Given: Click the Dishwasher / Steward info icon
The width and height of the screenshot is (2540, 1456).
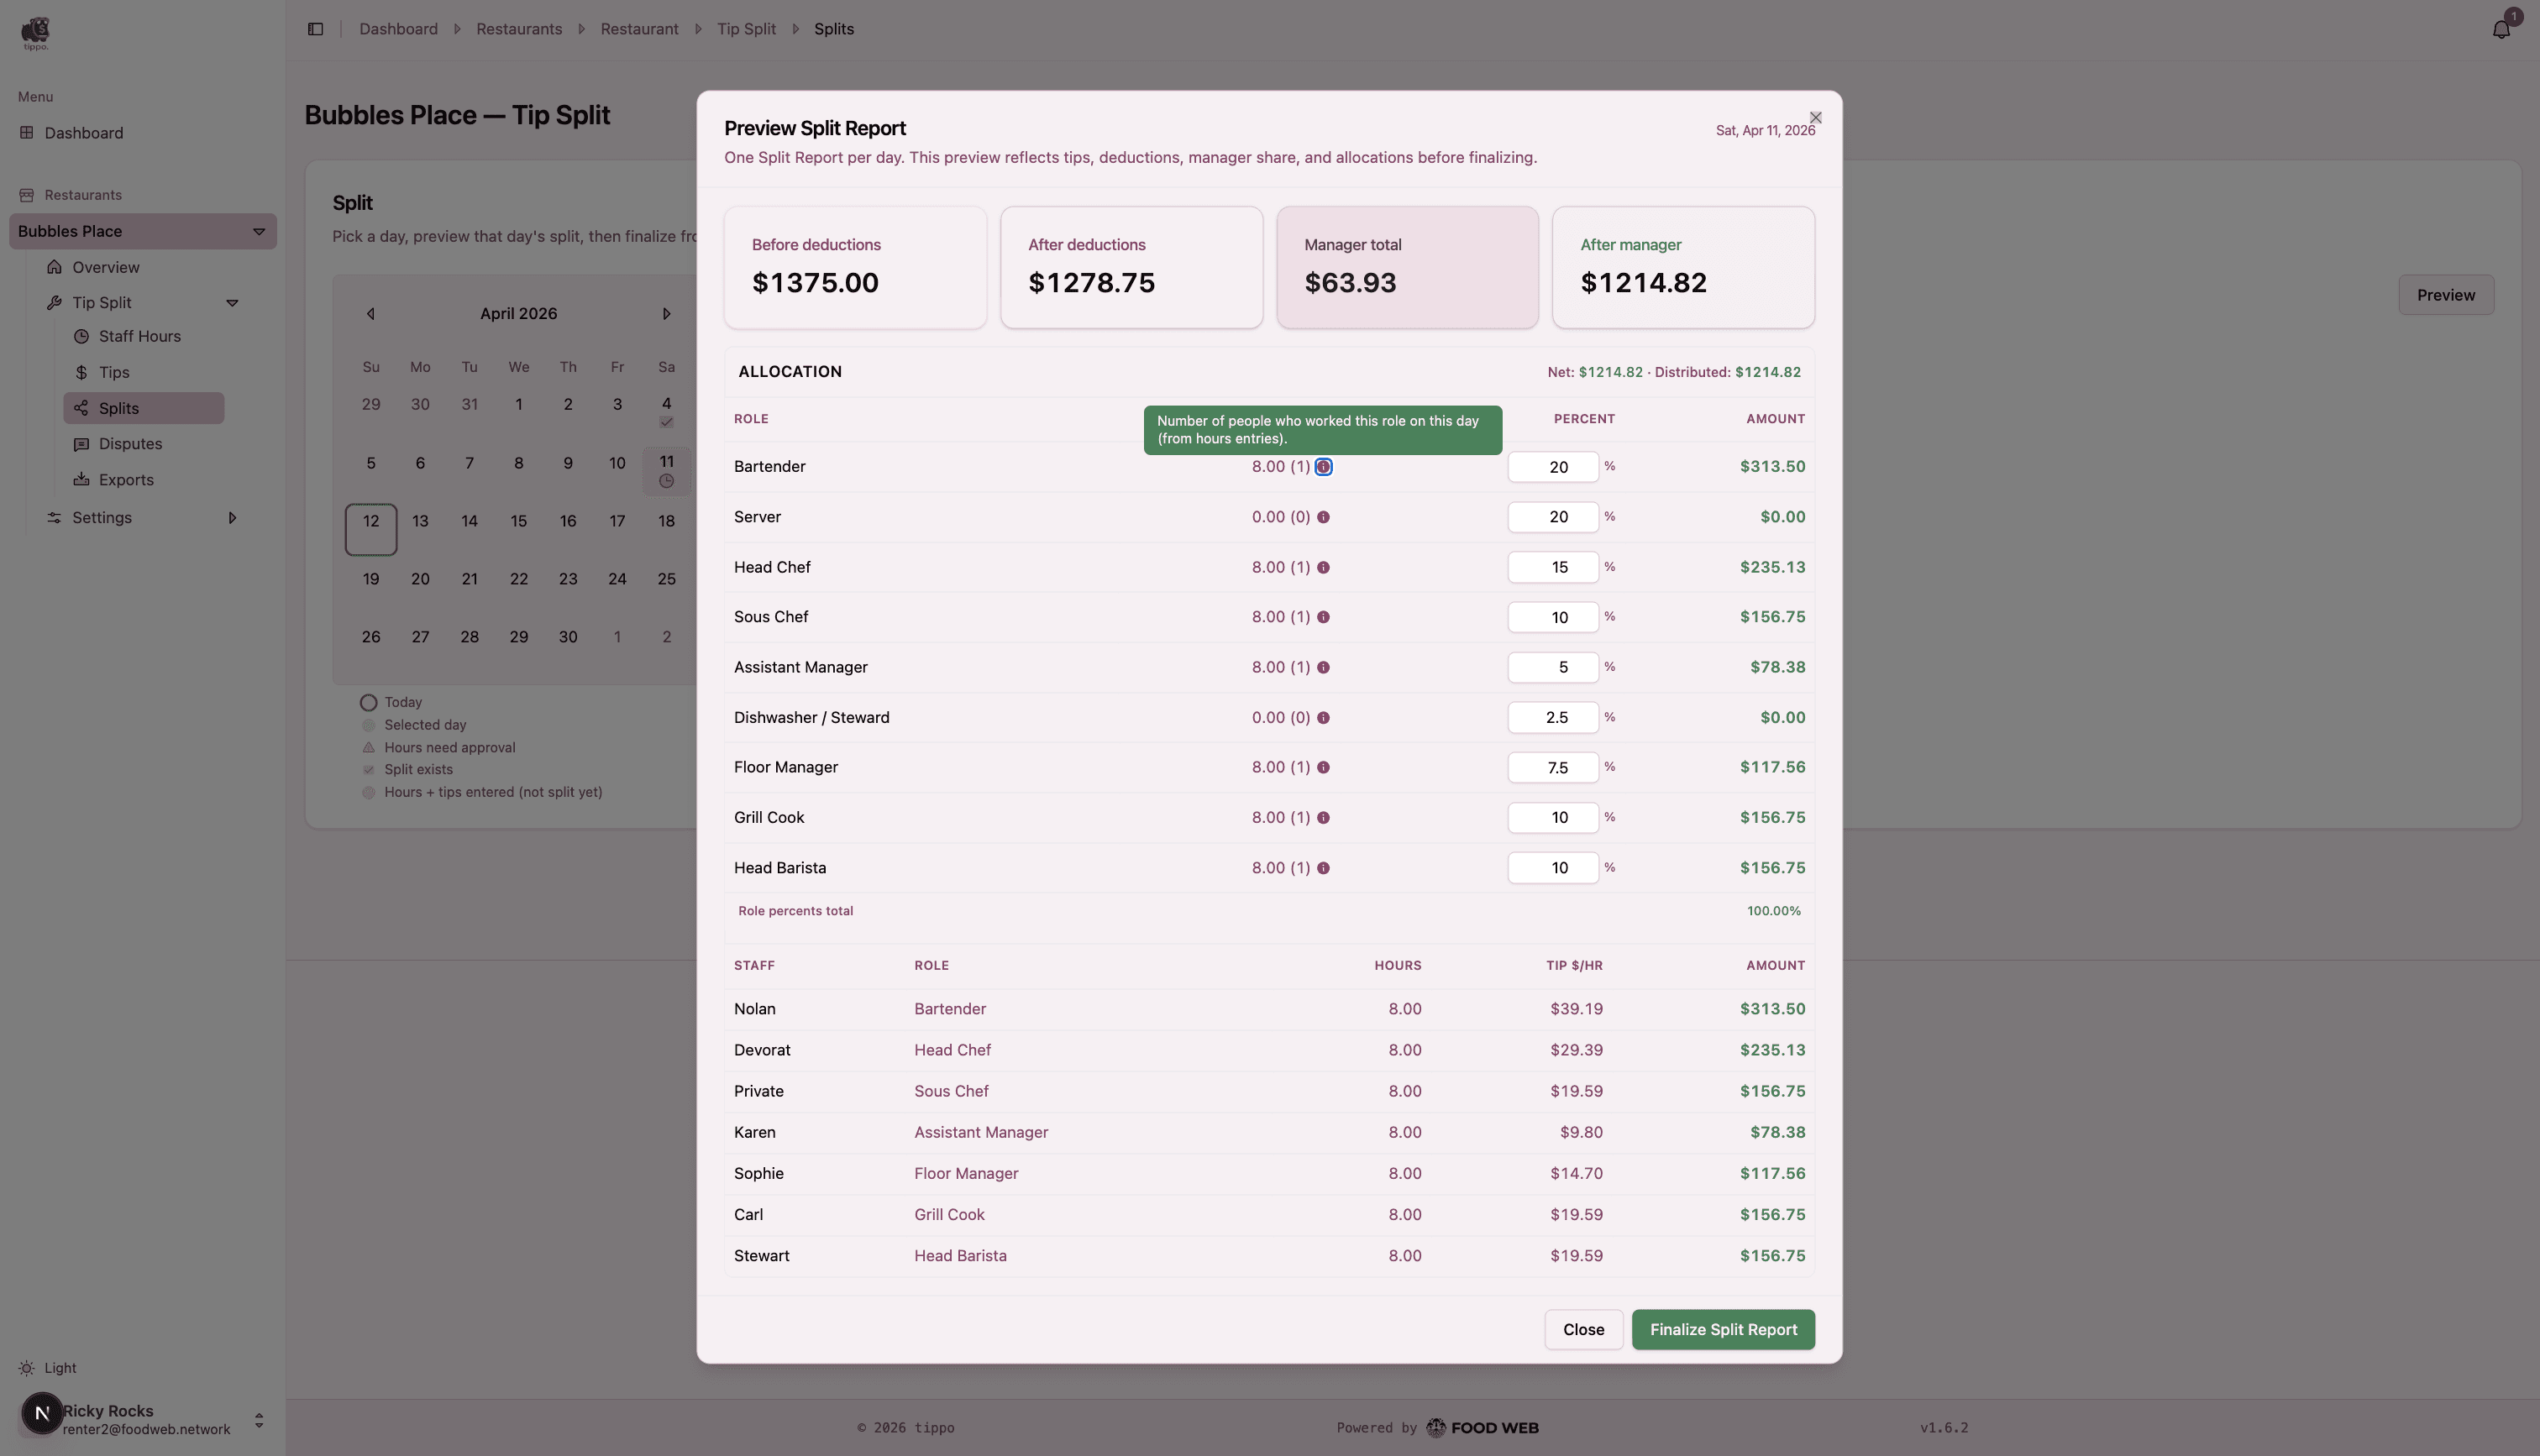Looking at the screenshot, I should (1323, 718).
